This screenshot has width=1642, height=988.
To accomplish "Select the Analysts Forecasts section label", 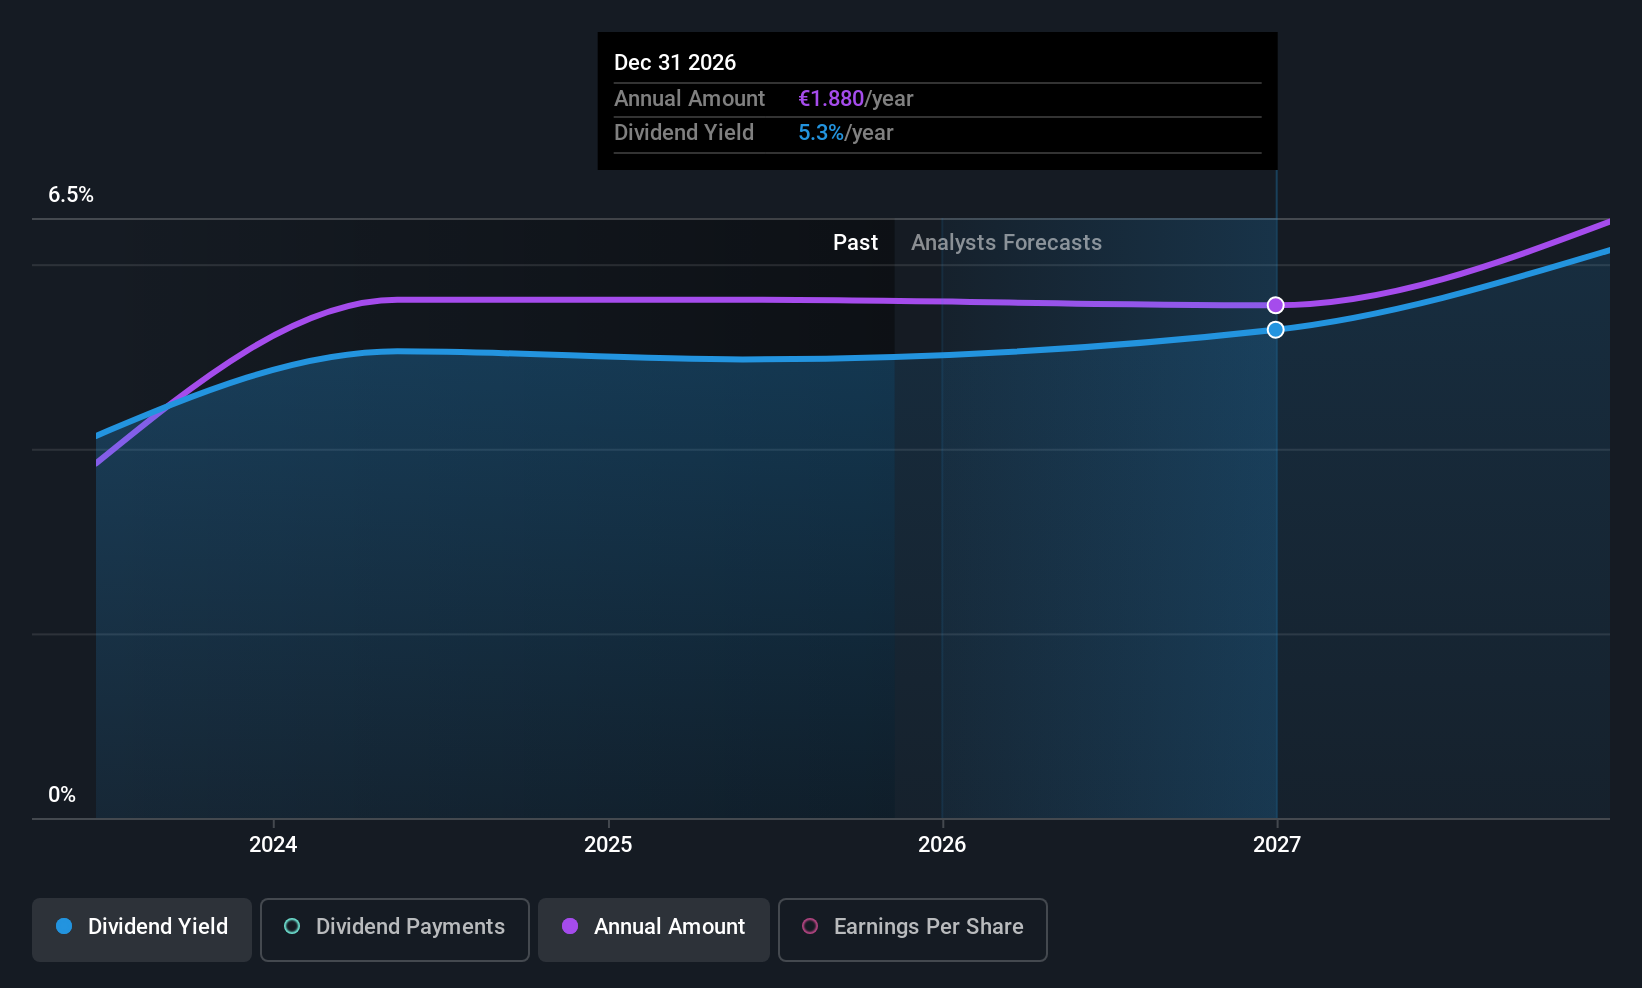I will tap(1005, 242).
